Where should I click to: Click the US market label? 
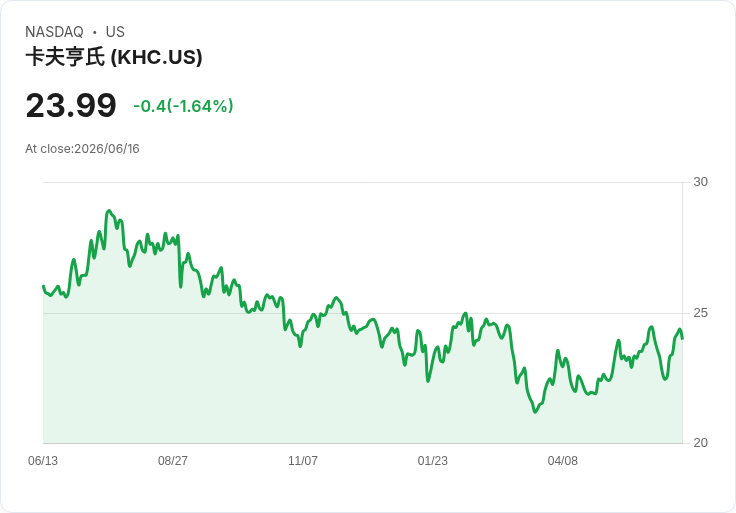click(115, 32)
